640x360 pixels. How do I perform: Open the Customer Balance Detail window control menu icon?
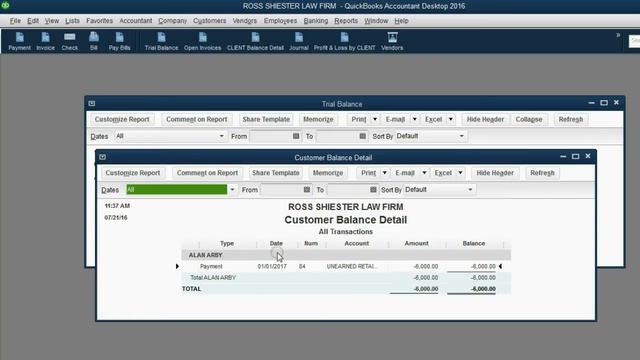point(102,157)
